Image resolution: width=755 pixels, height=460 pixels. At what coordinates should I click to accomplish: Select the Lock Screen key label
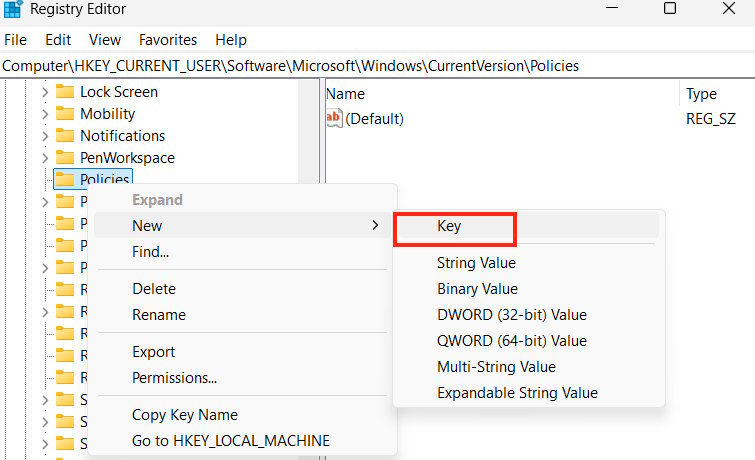click(x=119, y=92)
